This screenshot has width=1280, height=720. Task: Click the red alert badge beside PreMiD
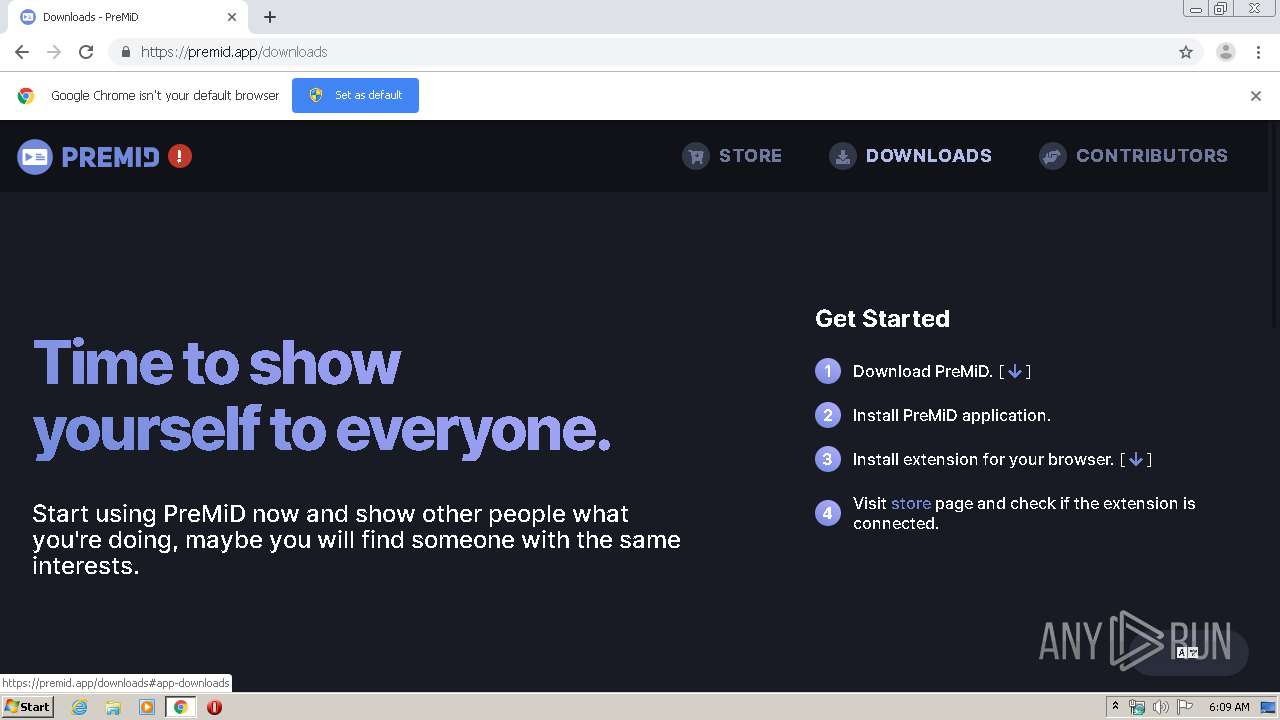click(180, 156)
